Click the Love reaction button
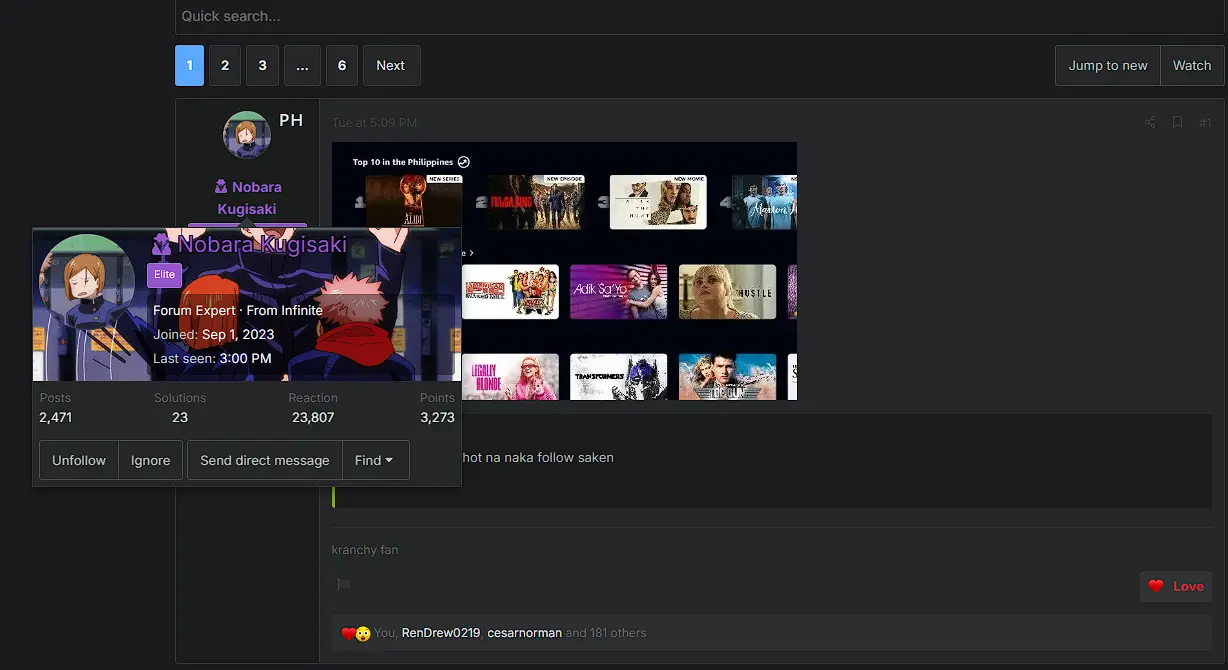This screenshot has width=1228, height=670. tap(1176, 586)
